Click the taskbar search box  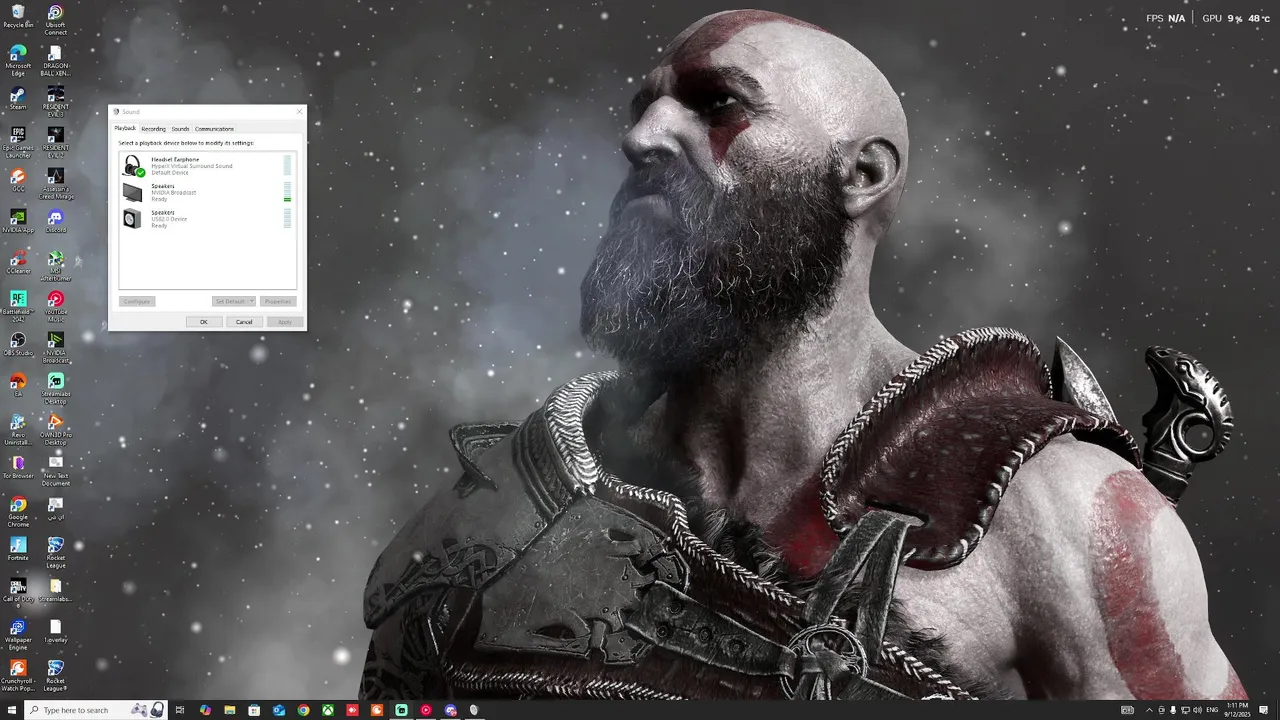point(94,710)
